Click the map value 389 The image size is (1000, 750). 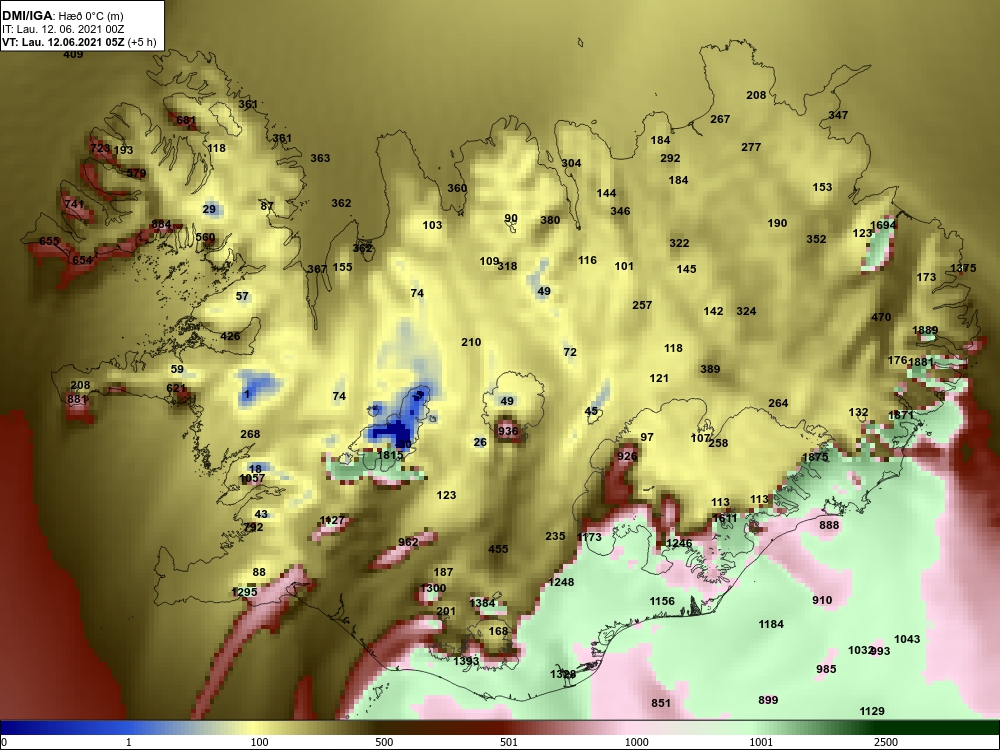point(710,369)
